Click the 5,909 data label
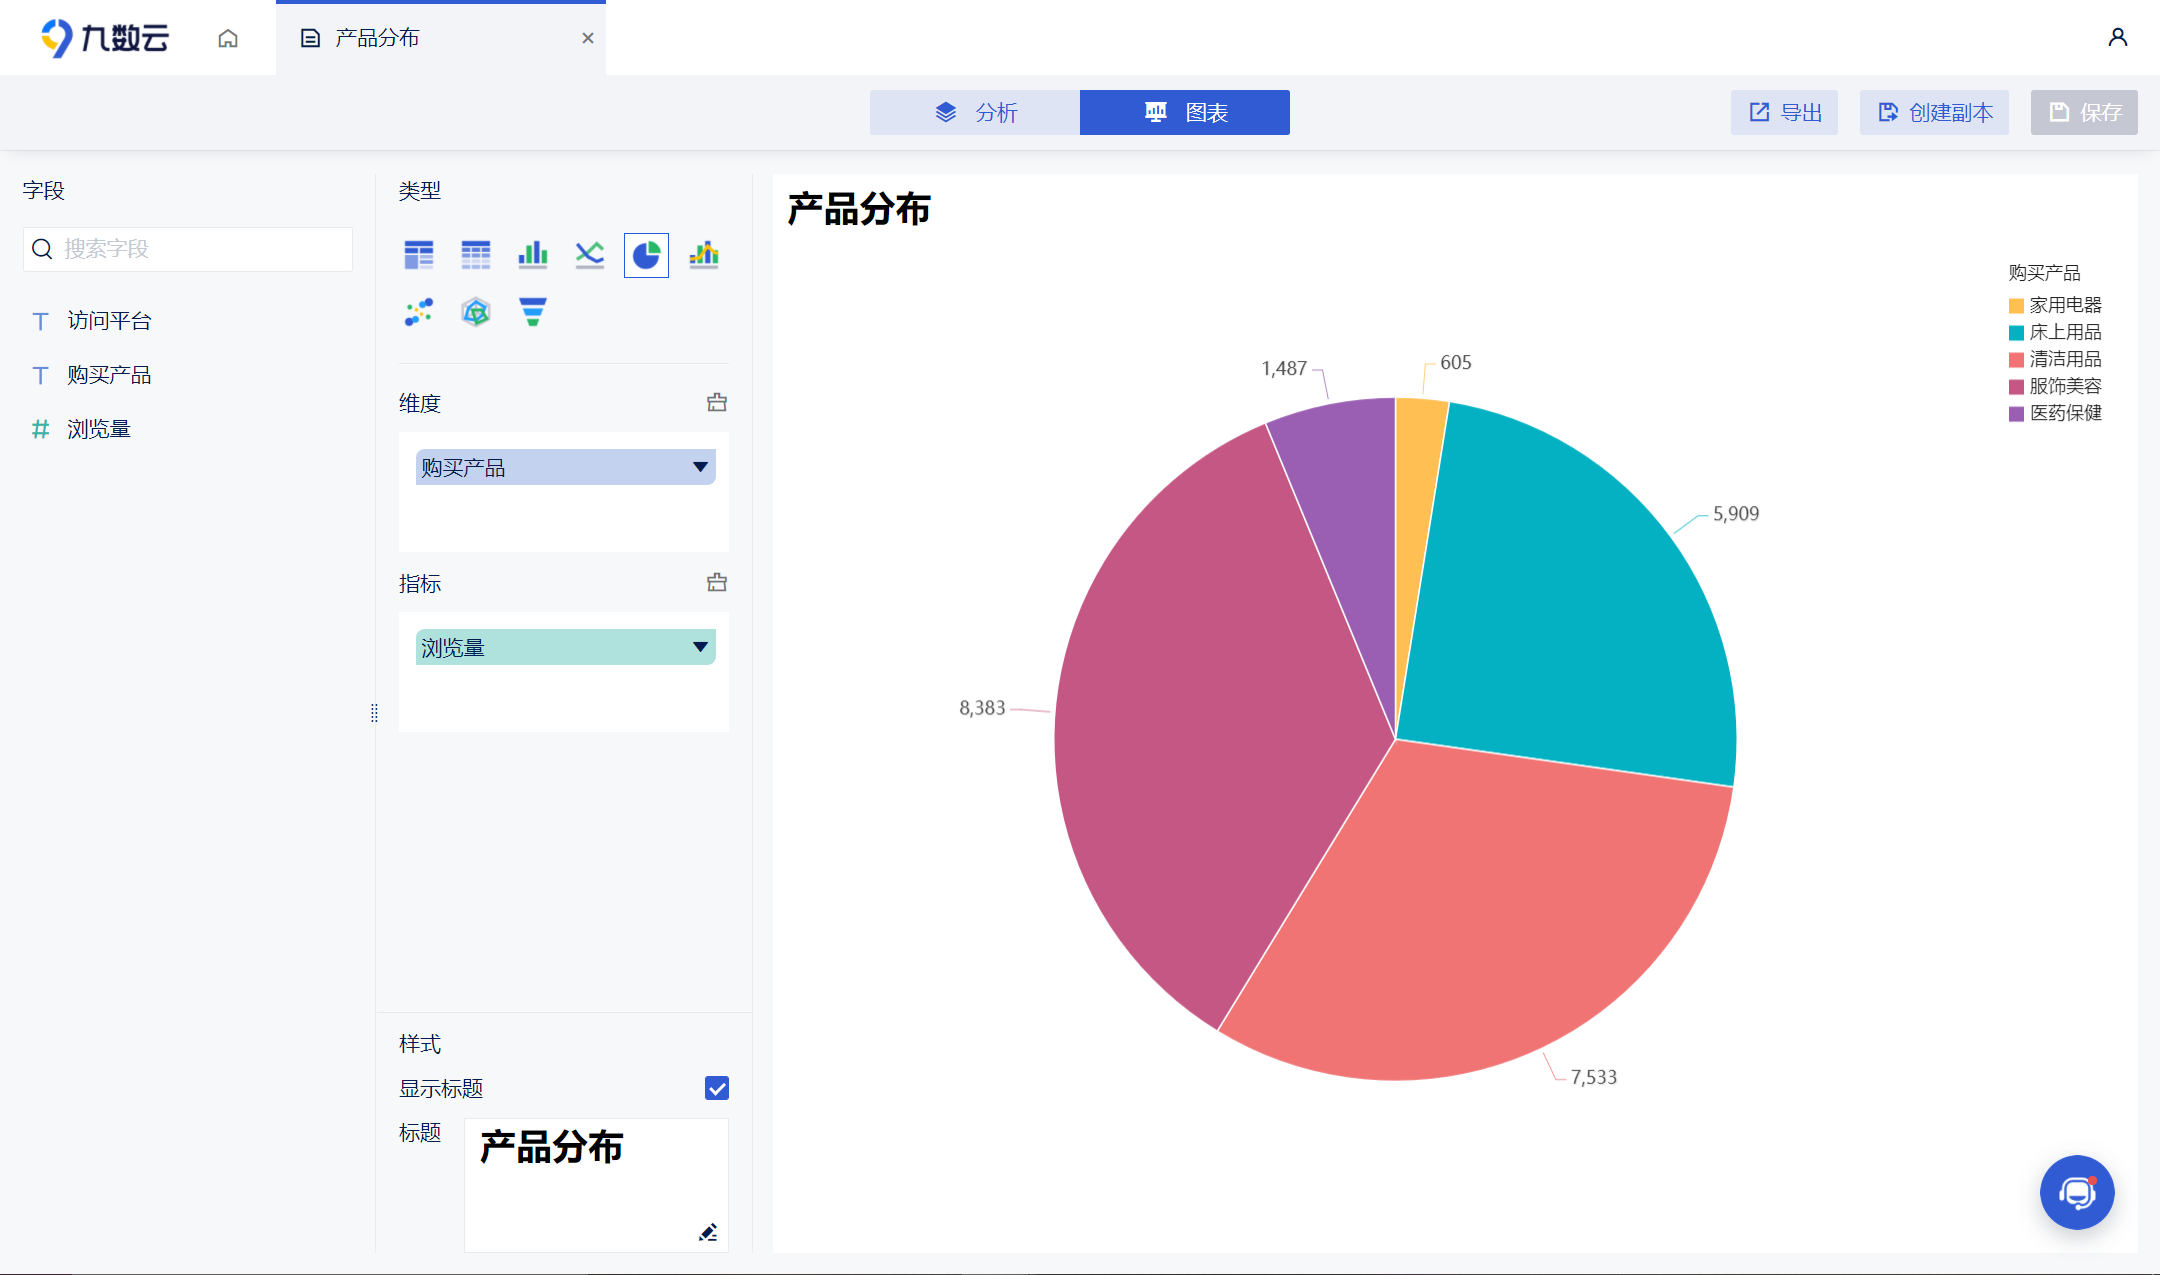Image resolution: width=2160 pixels, height=1275 pixels. 1736,514
